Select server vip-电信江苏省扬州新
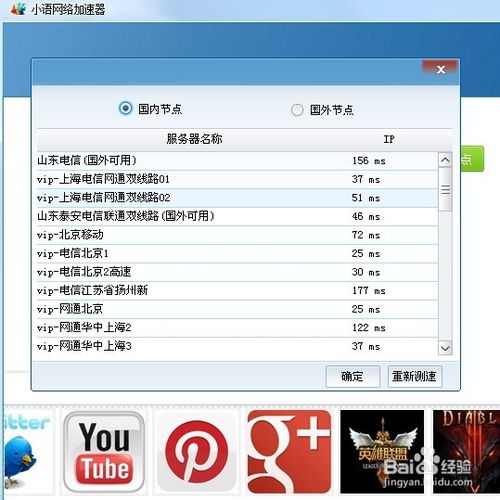This screenshot has height=500, width=500. click(237, 291)
